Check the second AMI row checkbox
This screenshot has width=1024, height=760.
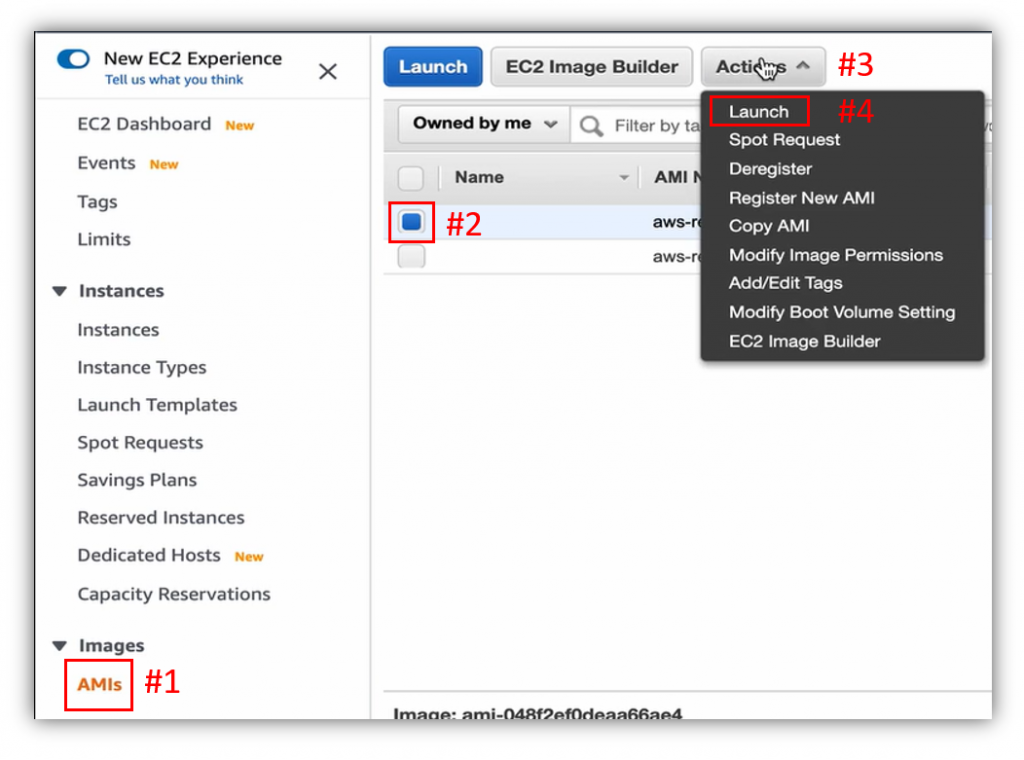pyautogui.click(x=411, y=257)
